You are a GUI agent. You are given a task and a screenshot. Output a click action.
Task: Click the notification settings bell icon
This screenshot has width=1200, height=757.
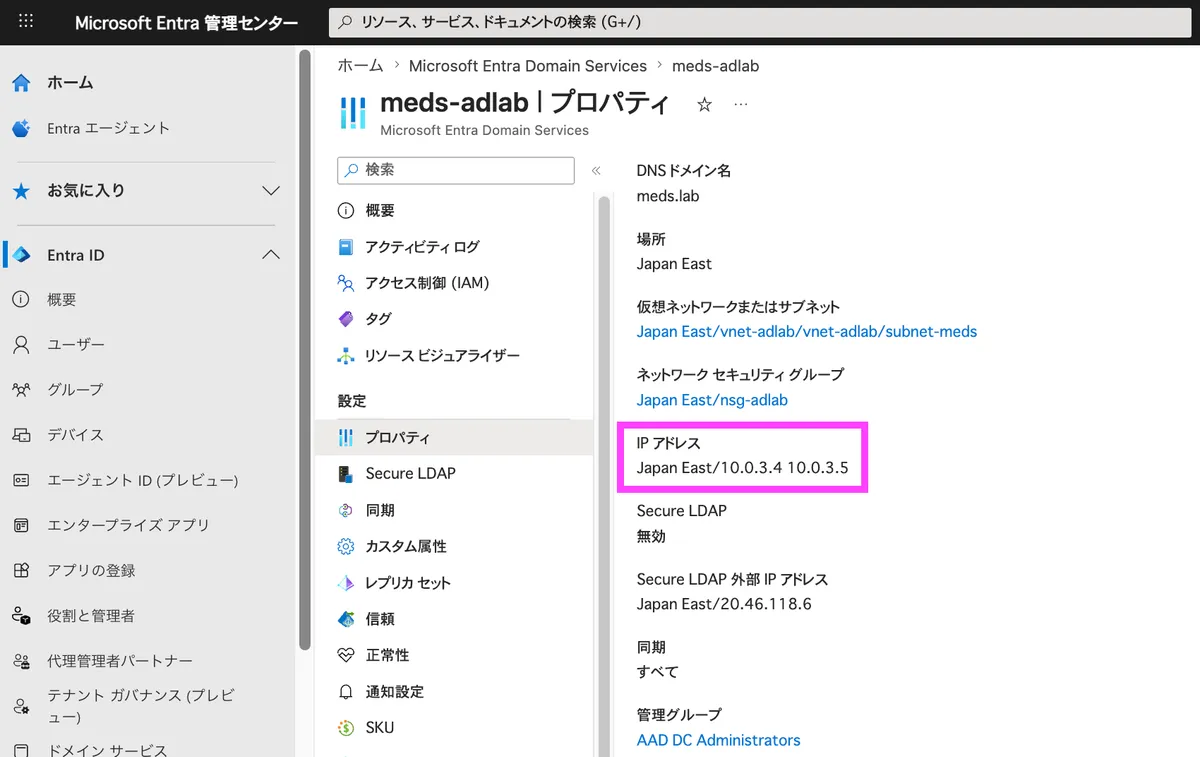[346, 692]
